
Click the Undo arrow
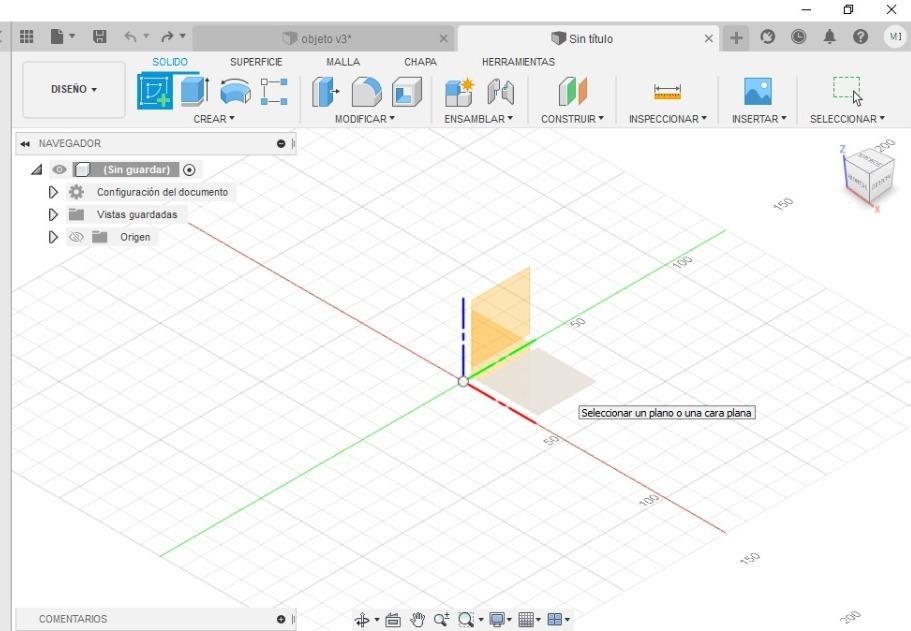(130, 37)
